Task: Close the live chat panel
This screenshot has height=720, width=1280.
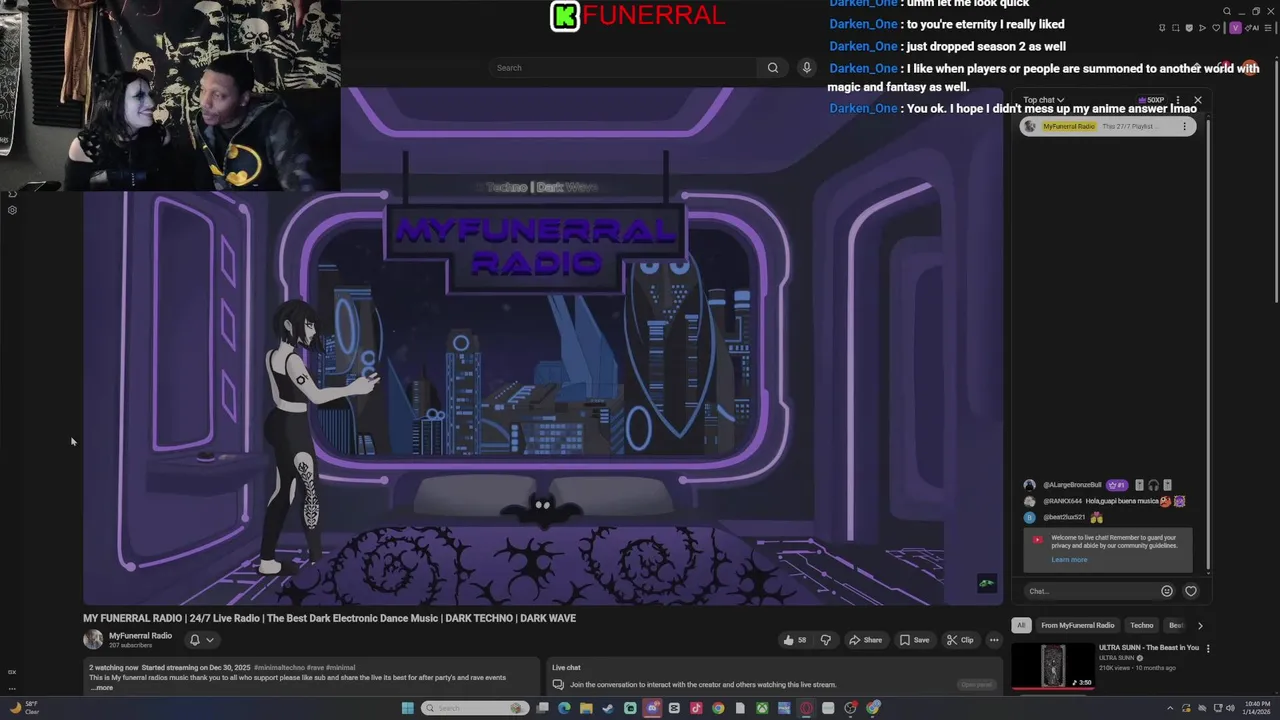Action: click(x=1198, y=100)
